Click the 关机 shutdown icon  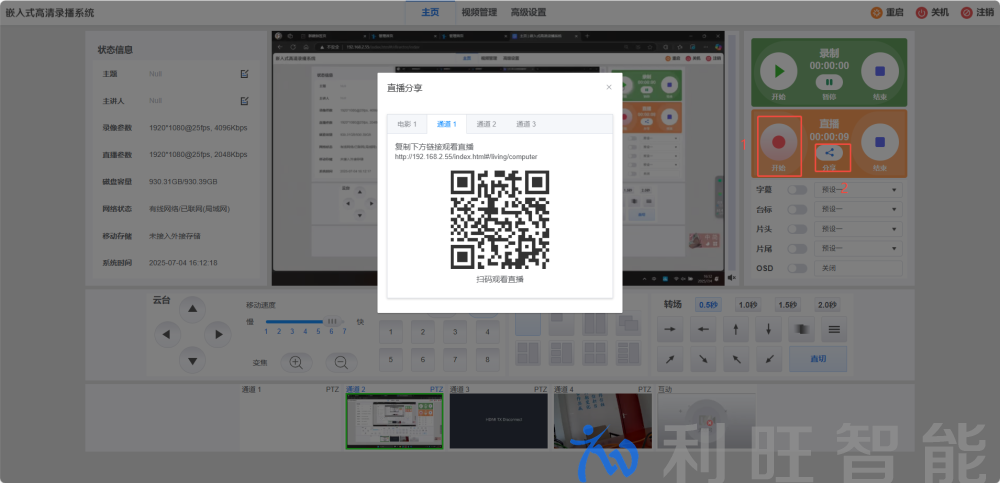[922, 12]
